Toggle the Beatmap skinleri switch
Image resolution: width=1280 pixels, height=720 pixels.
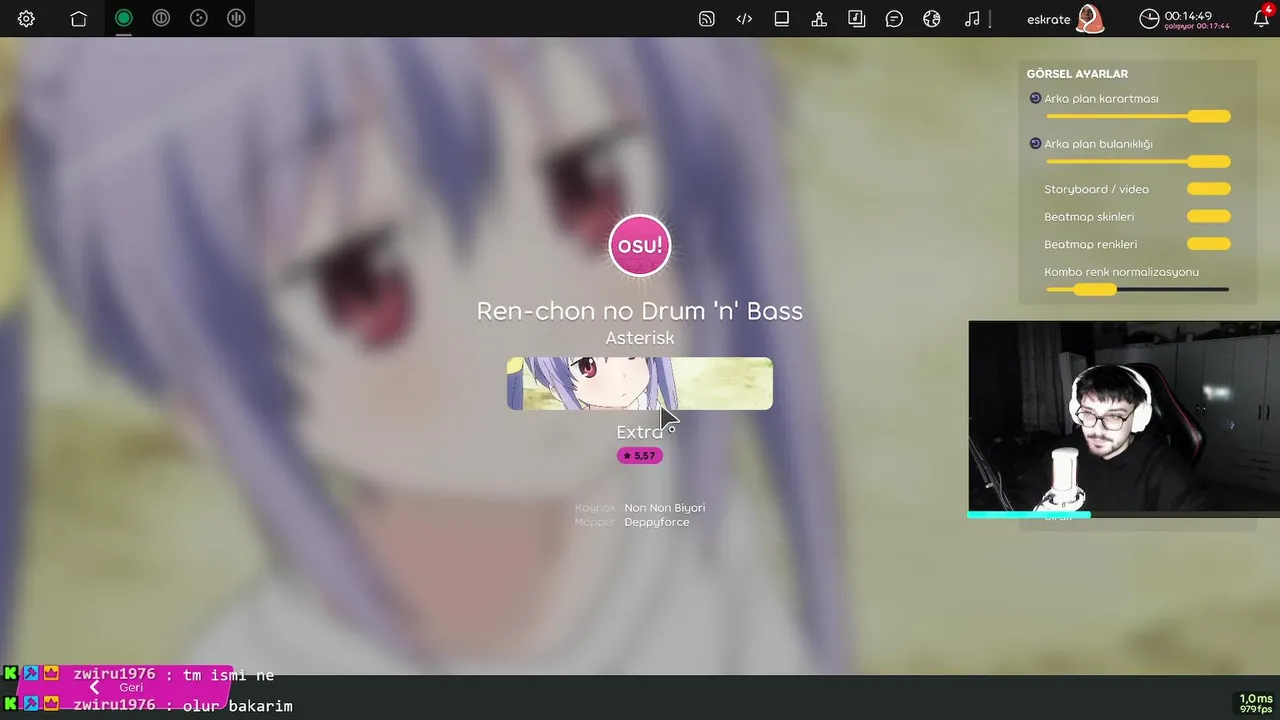[1208, 216]
